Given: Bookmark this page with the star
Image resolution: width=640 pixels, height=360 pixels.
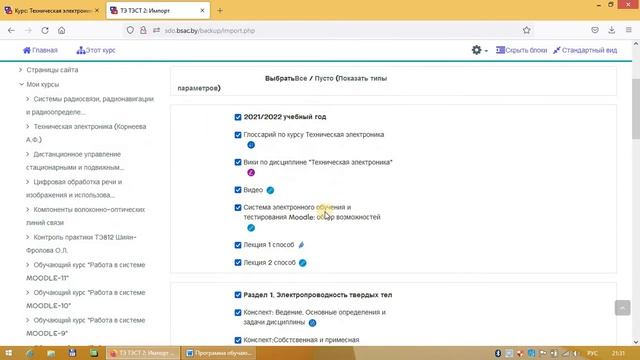Looking at the screenshot, I should [x=527, y=30].
